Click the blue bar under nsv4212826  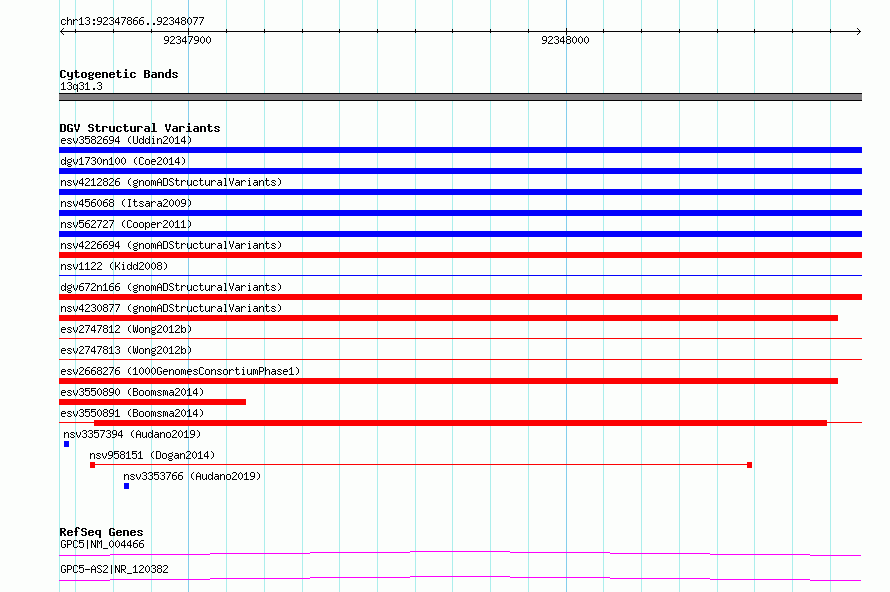[460, 192]
